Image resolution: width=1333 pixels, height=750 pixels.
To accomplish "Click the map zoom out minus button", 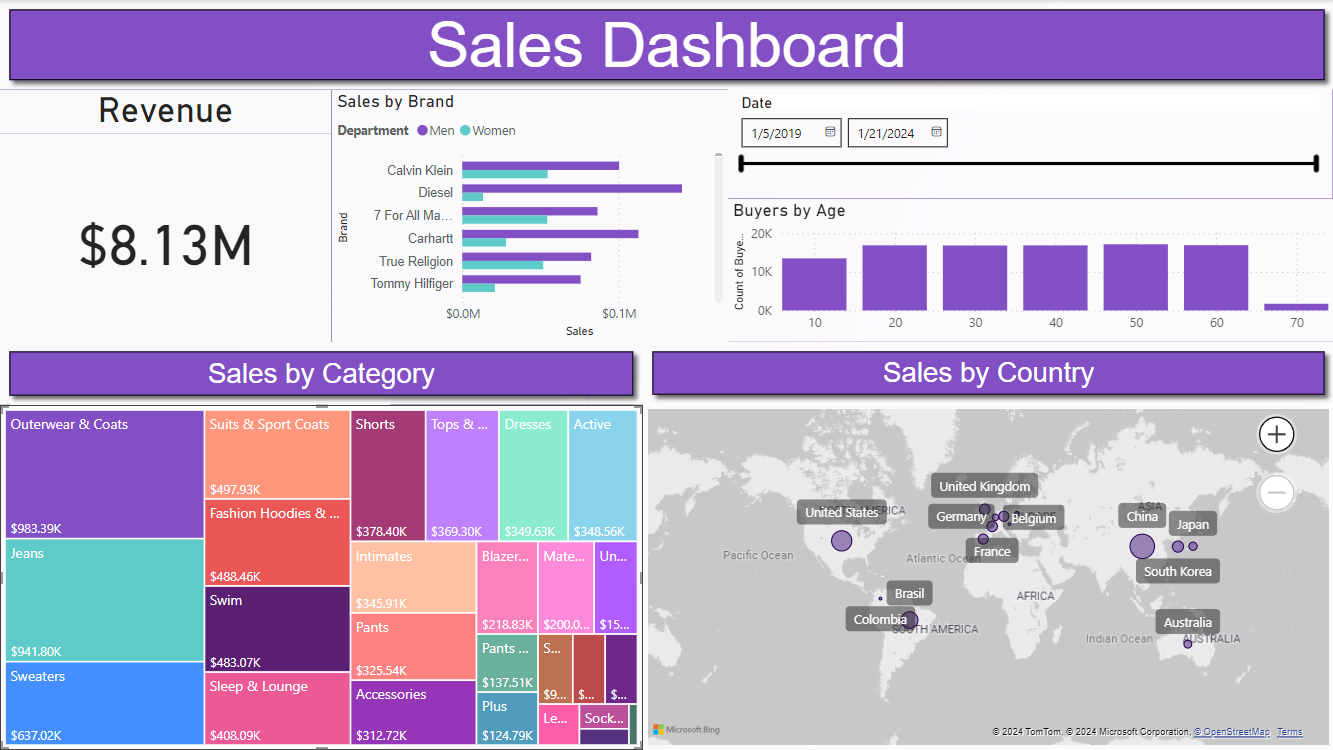I will [x=1276, y=492].
